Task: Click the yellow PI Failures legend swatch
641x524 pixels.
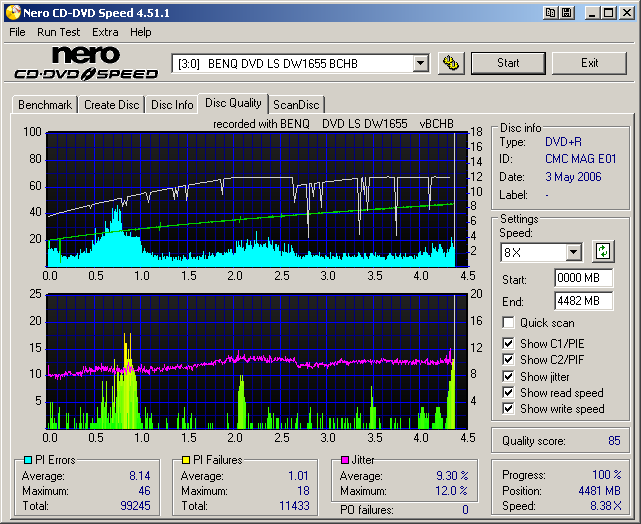Action: pos(186,460)
